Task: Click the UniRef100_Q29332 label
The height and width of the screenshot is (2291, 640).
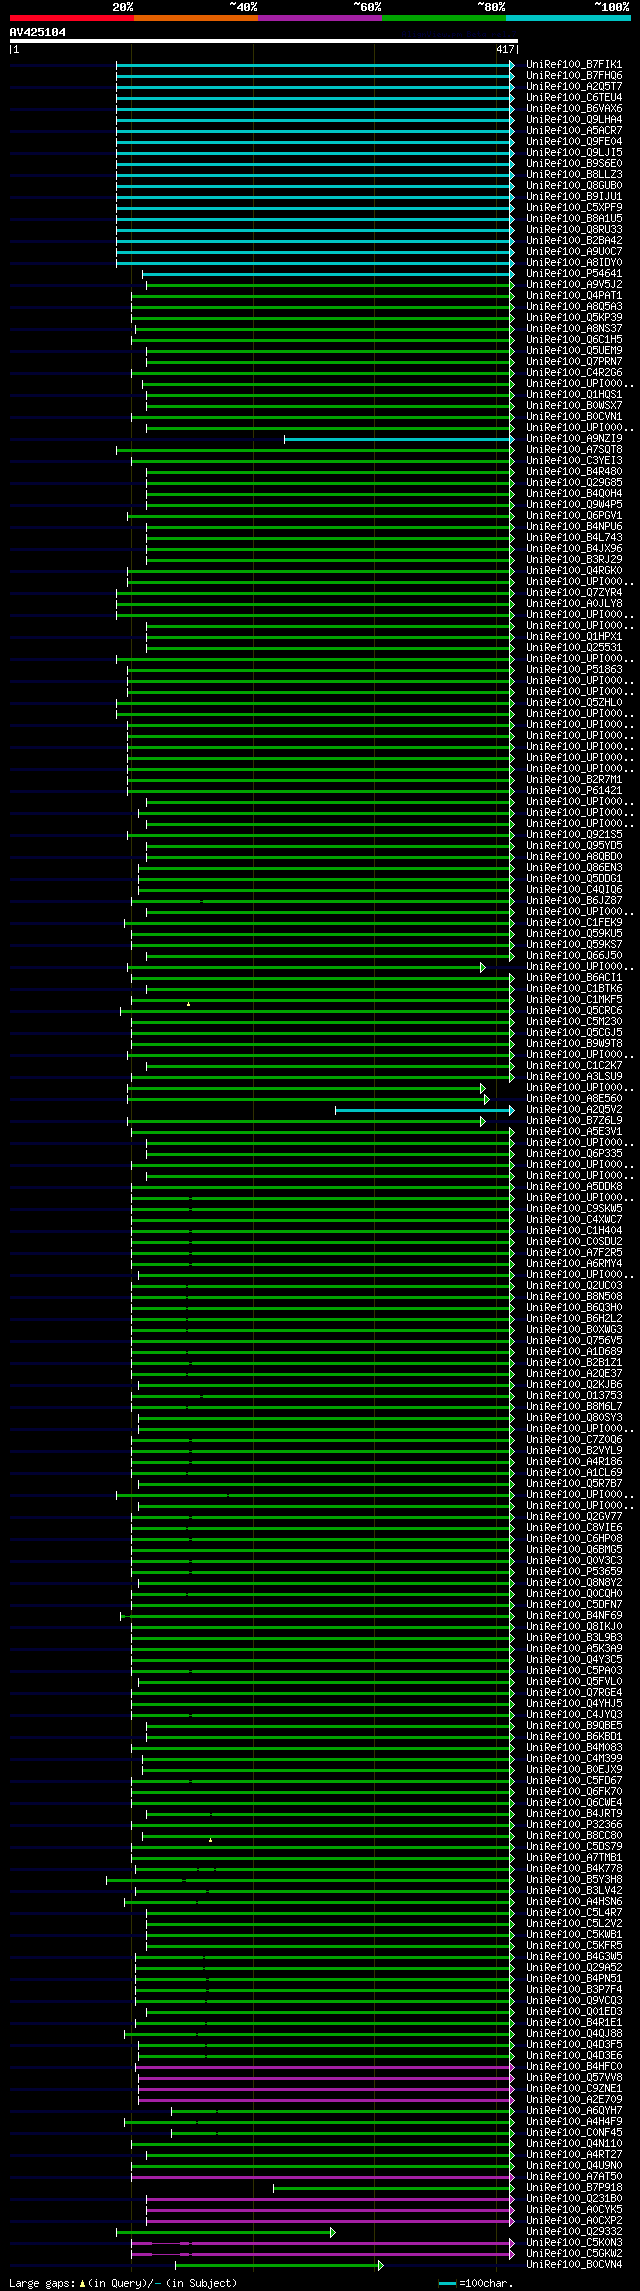Action: point(574,2232)
